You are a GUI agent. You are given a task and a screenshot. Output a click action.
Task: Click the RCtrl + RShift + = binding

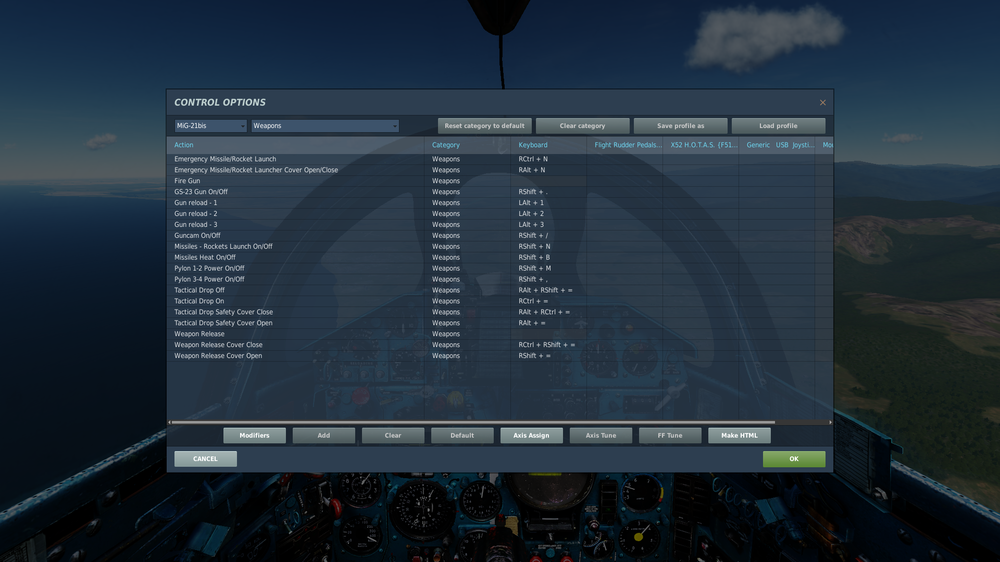547,344
